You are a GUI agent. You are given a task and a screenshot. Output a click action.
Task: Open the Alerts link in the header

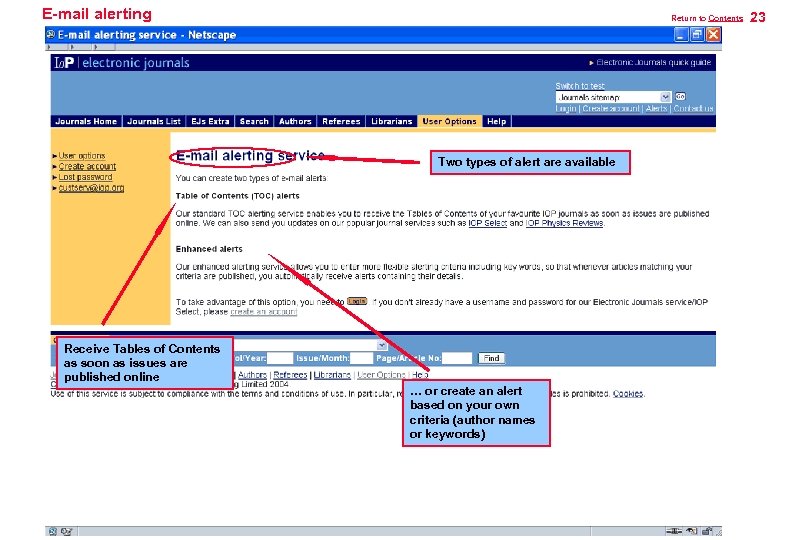pyautogui.click(x=656, y=108)
